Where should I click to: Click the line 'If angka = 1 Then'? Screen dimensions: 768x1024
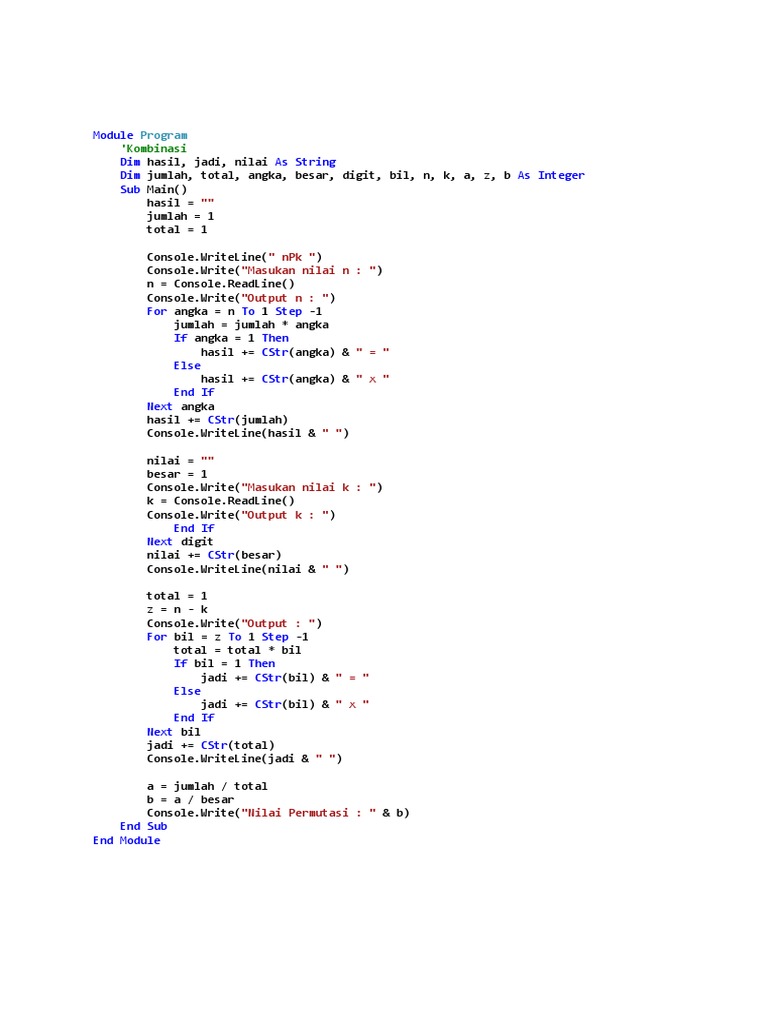(231, 338)
